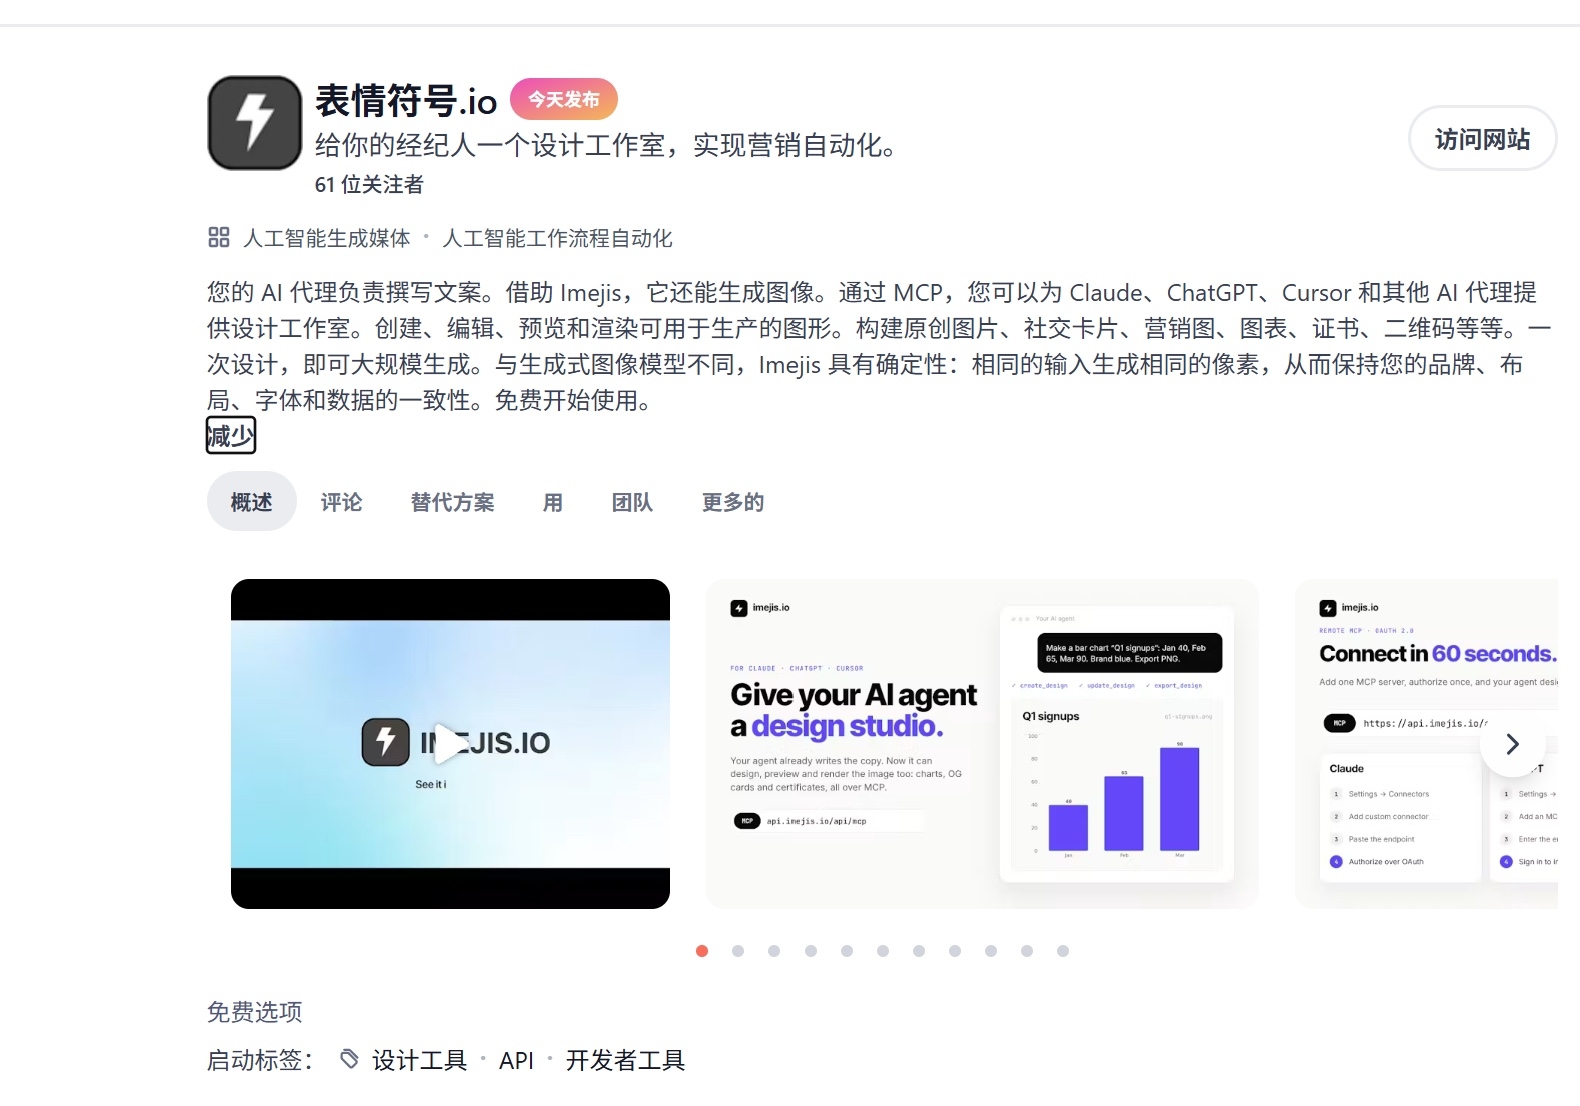1580x1106 pixels.
Task: Jump to the seventh carousel dot
Action: pyautogui.click(x=919, y=951)
